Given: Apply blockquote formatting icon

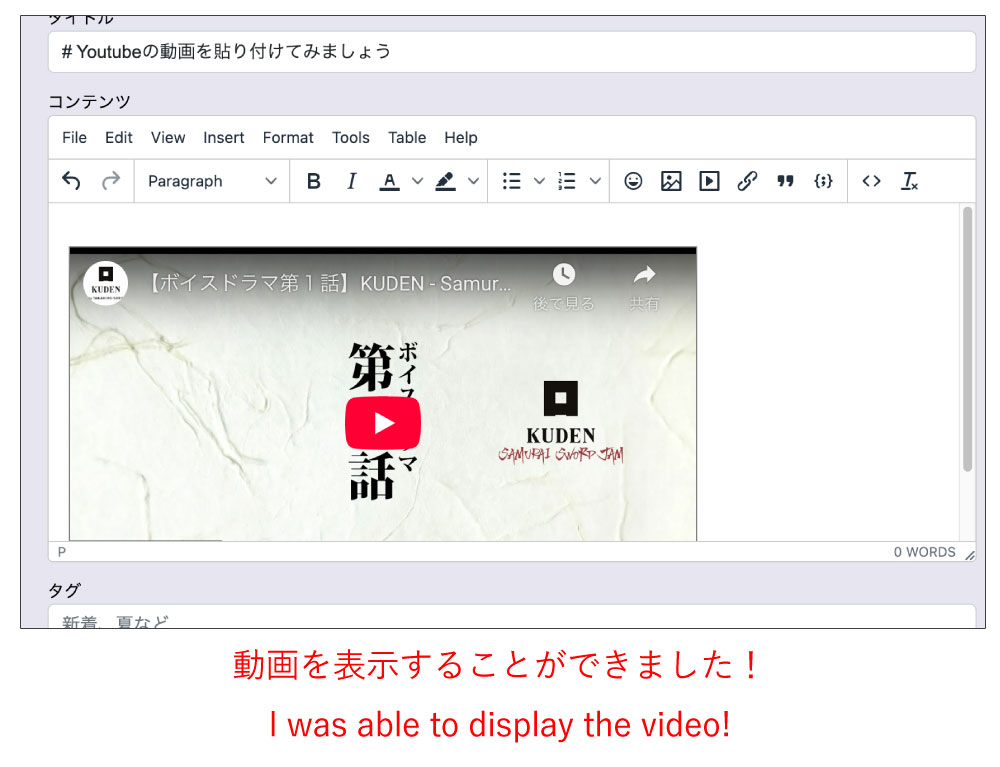Looking at the screenshot, I should [785, 181].
